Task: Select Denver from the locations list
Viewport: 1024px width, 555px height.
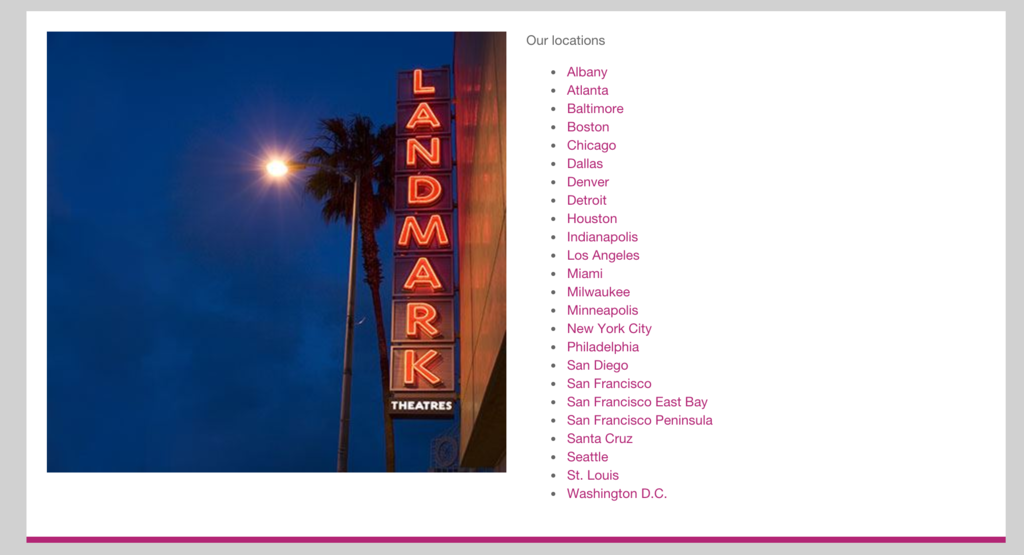Action: (x=587, y=182)
